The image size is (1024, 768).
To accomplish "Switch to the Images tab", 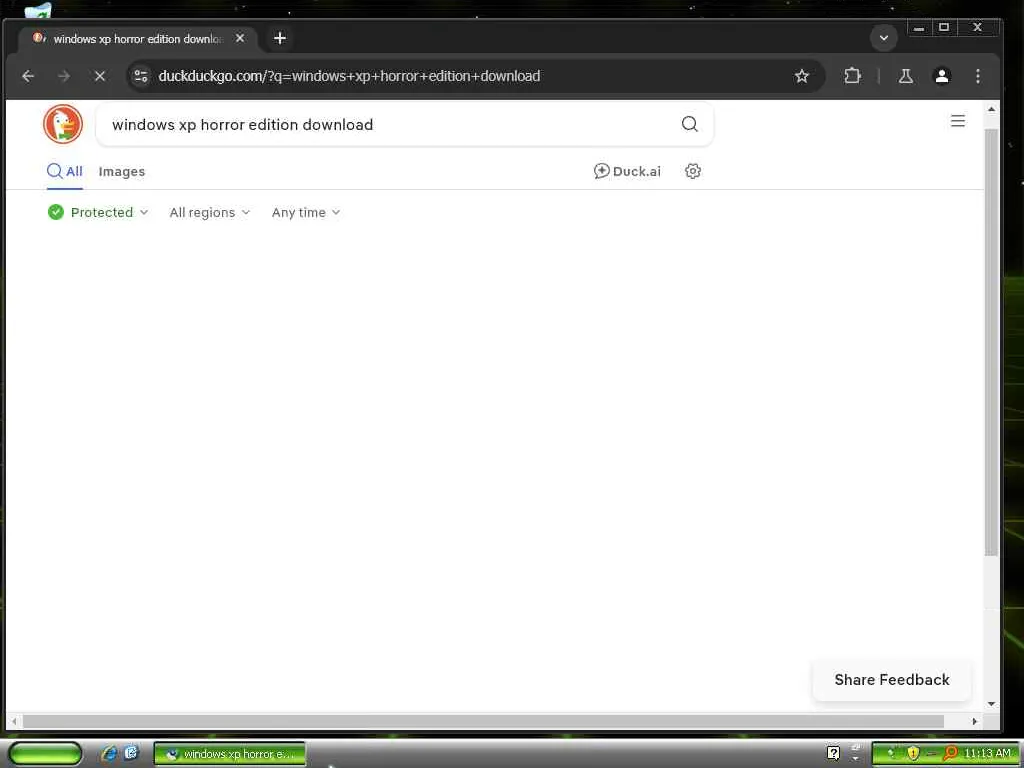I will click(122, 172).
